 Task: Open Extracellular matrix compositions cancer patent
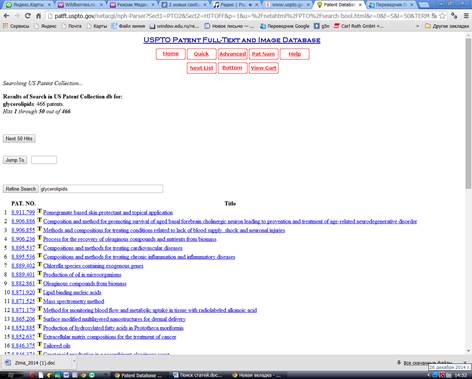[x=110, y=337]
